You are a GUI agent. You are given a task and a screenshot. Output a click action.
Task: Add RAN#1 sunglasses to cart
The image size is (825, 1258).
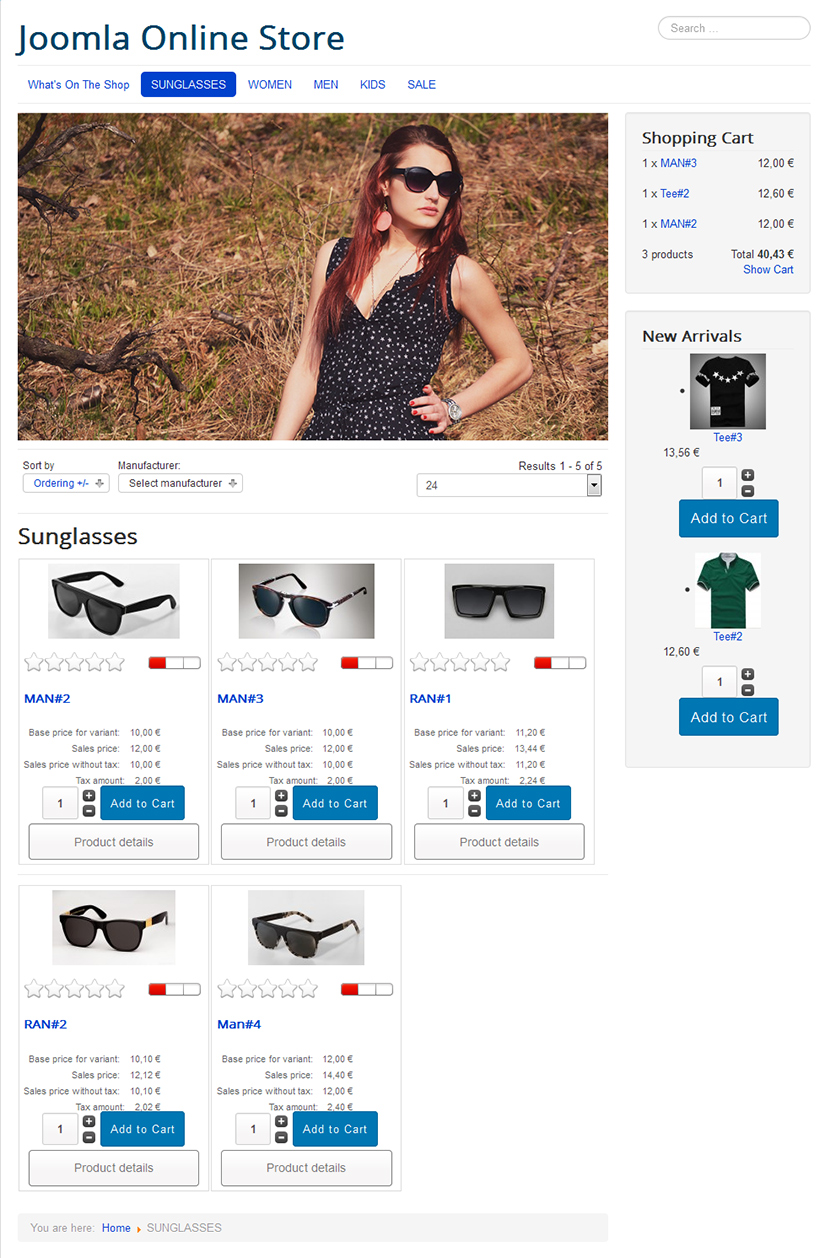528,803
